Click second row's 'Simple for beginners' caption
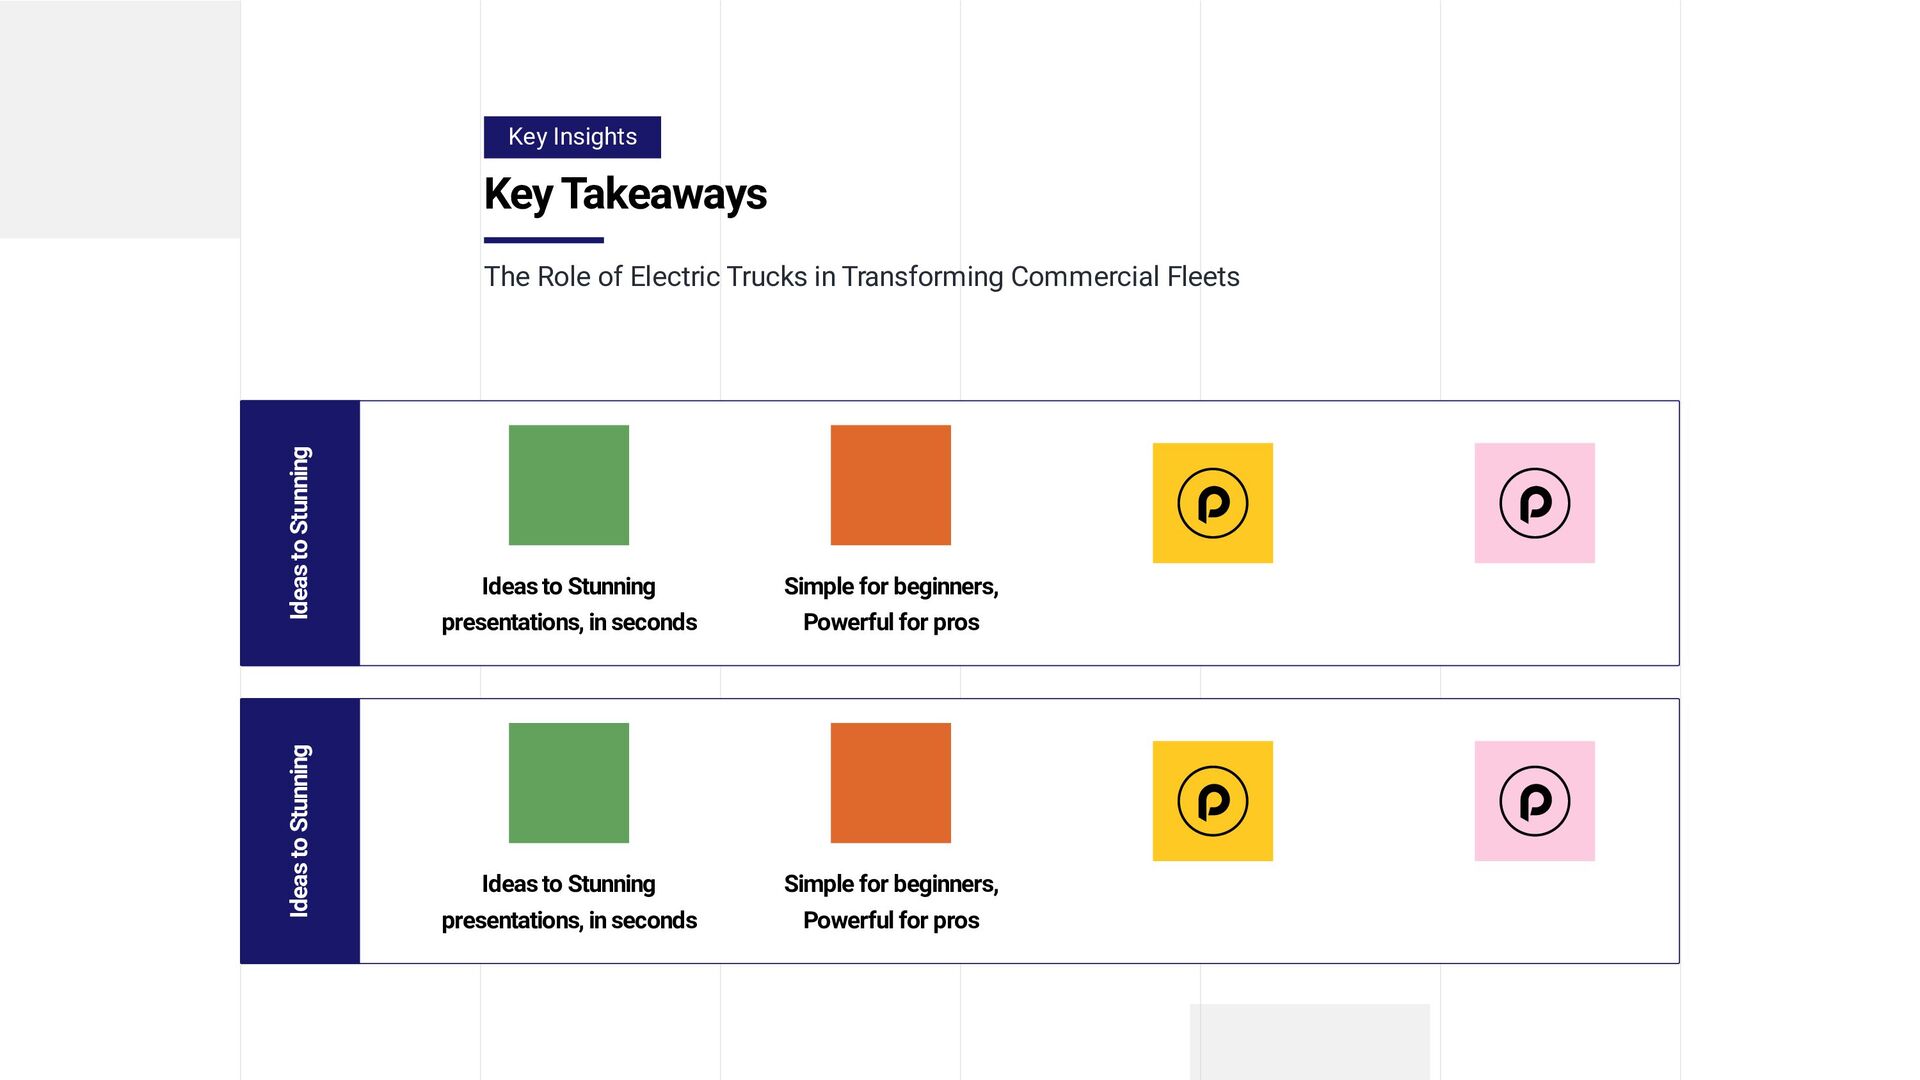1920x1080 pixels. click(x=890, y=902)
